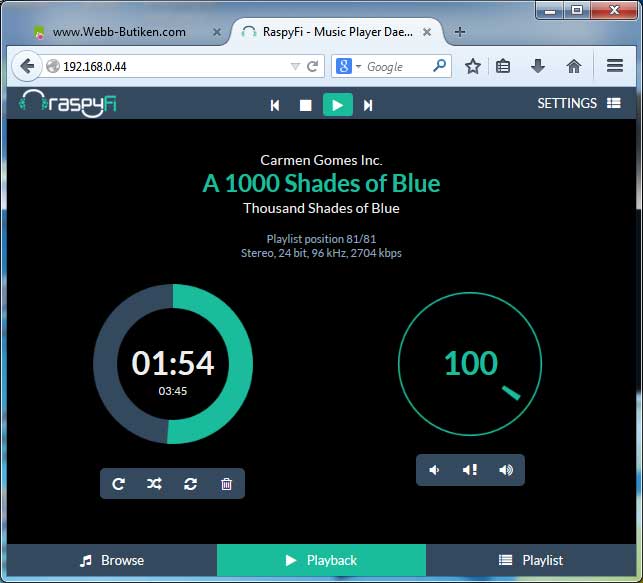Screen dimensions: 643x583
Task: Lower the volume with speaker-down icon
Action: [x=434, y=470]
